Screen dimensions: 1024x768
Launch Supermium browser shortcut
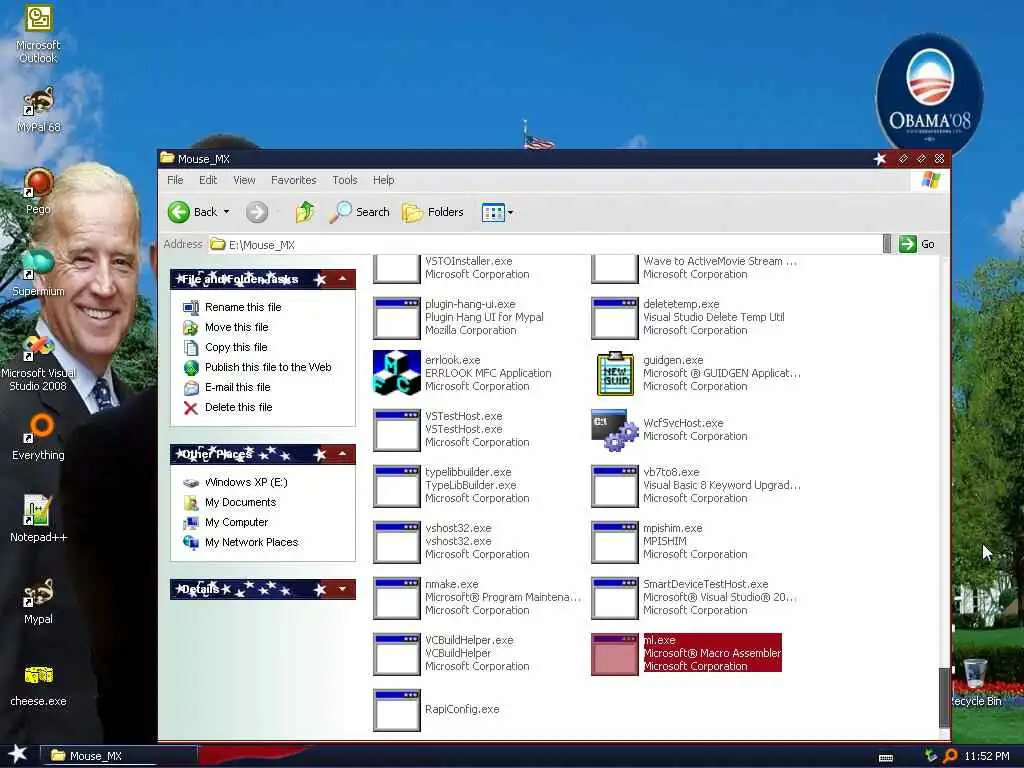pos(38,274)
